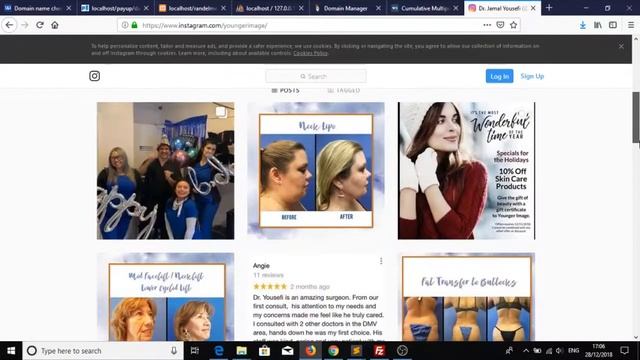Open a new browser tab
Image resolution: width=640 pixels, height=360 pixels.
pyautogui.click(x=549, y=8)
